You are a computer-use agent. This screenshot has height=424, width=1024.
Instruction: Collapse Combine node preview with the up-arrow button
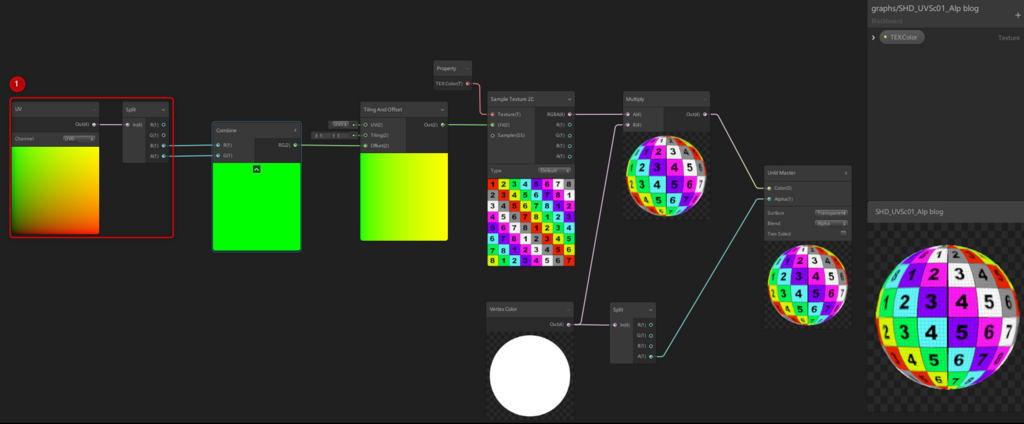coord(257,169)
